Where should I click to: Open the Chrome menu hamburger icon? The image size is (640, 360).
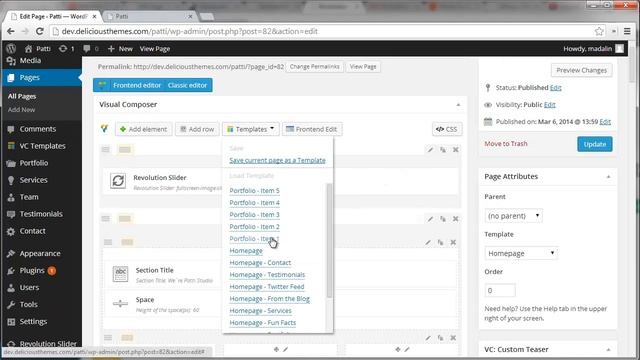coord(627,31)
